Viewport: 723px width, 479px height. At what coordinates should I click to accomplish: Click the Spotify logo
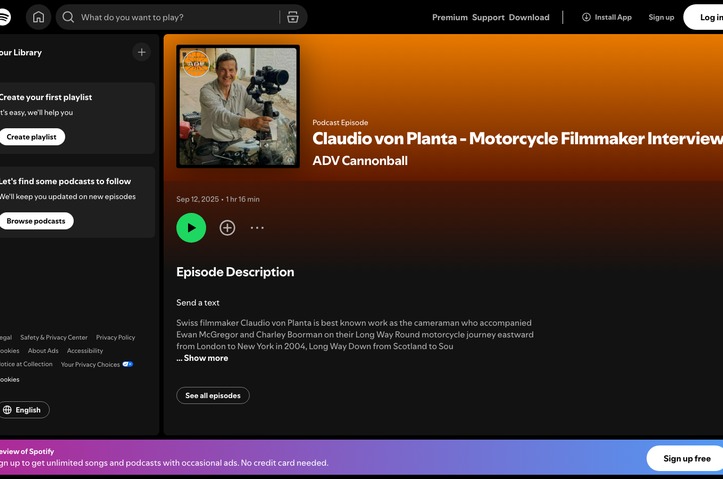pyautogui.click(x=5, y=17)
